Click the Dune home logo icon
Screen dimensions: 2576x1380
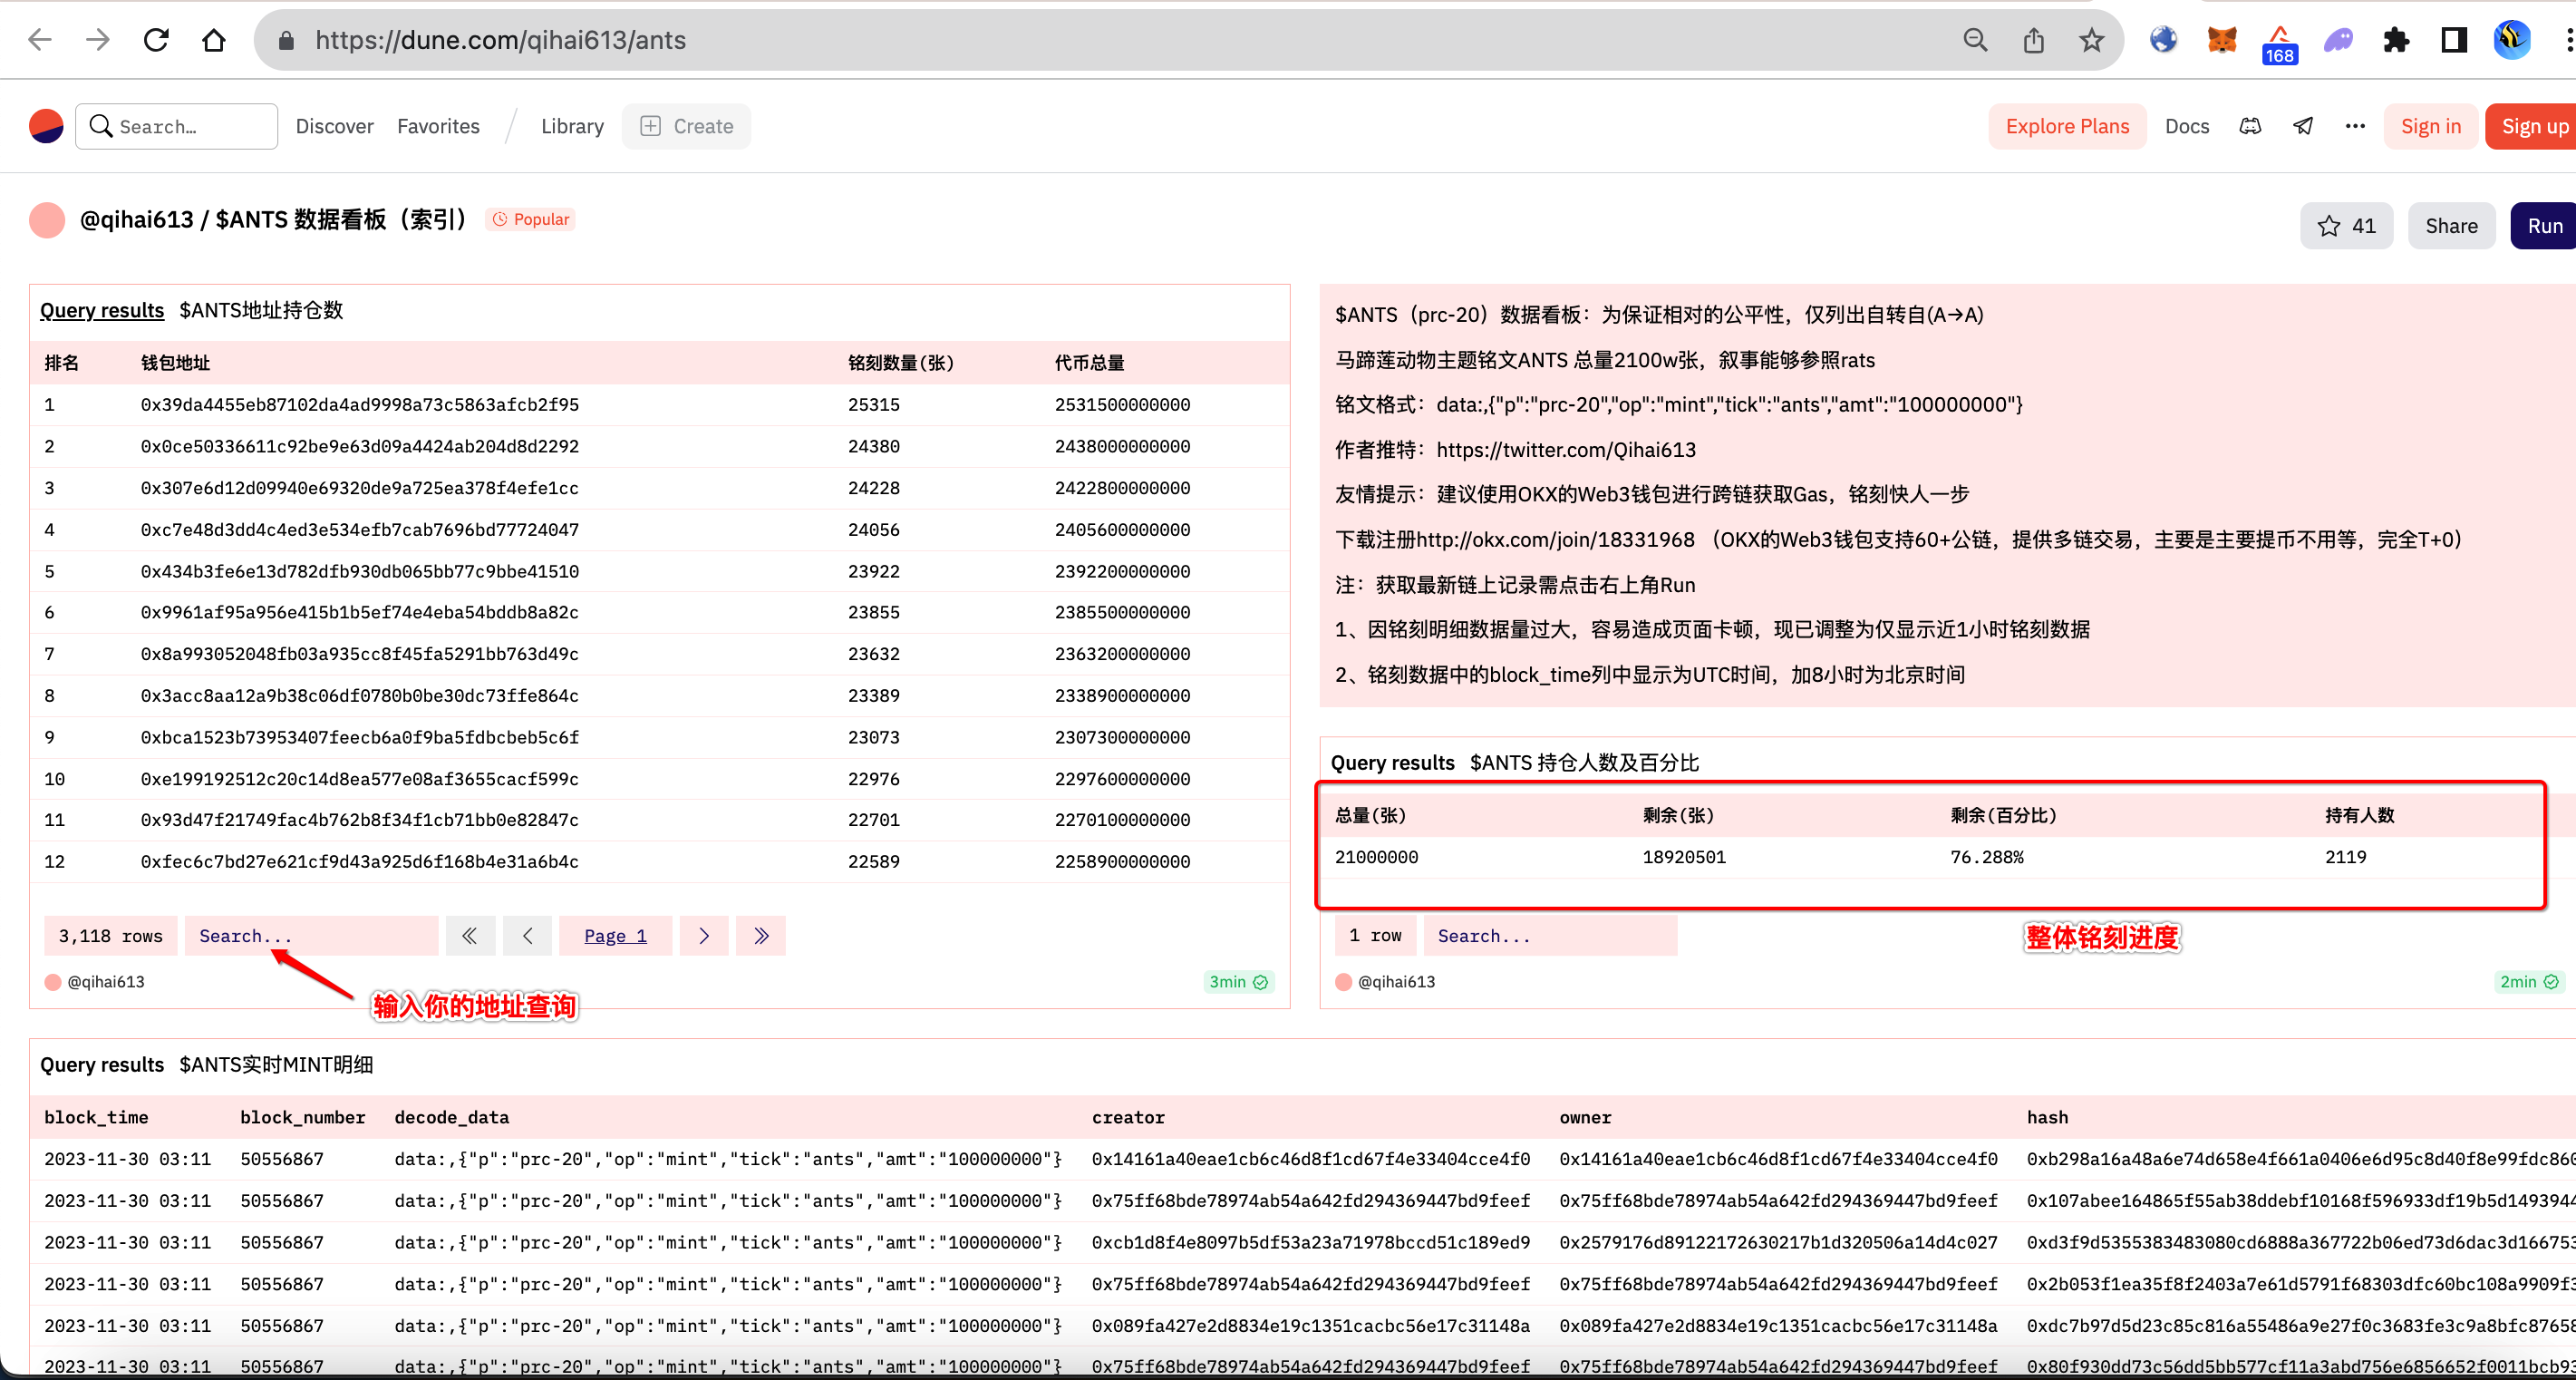click(x=46, y=126)
